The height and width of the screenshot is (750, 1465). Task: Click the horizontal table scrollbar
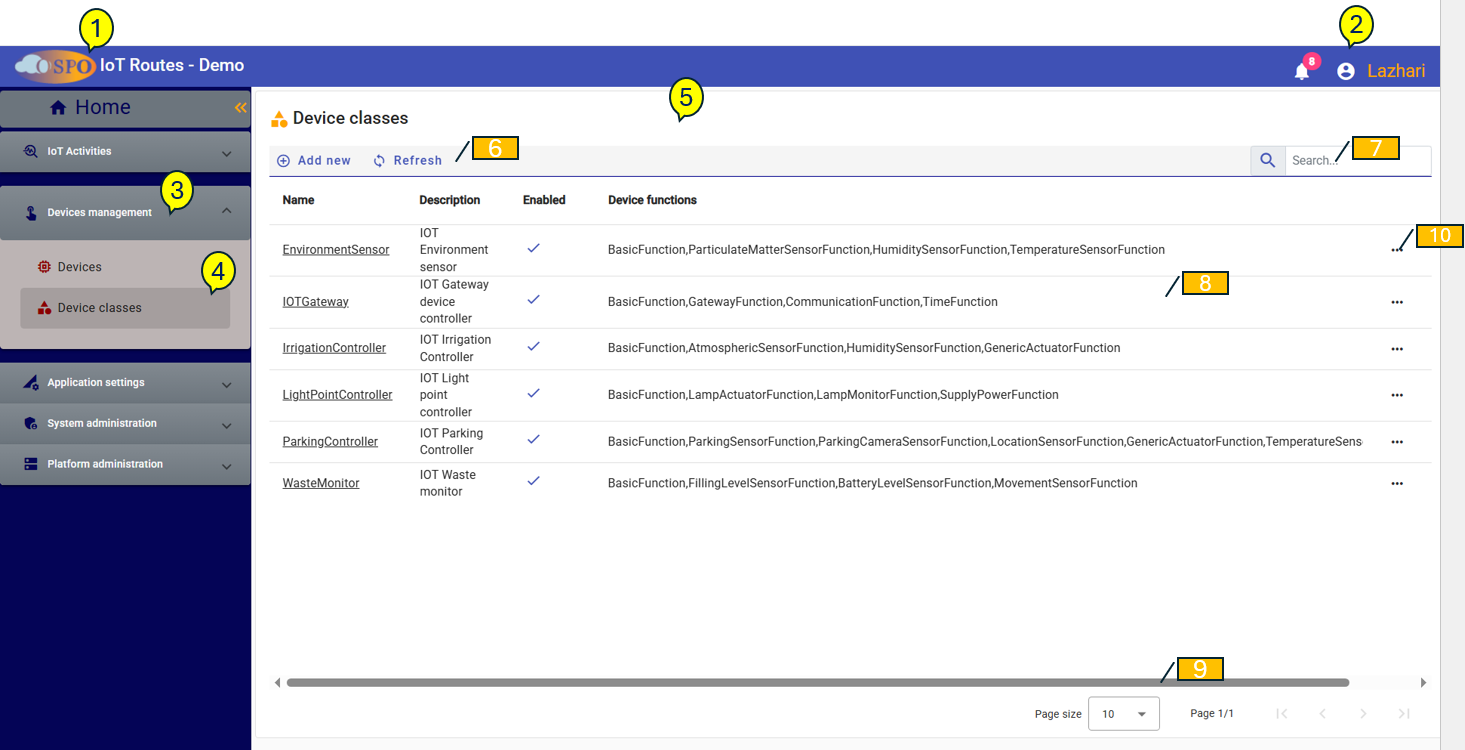click(x=817, y=683)
